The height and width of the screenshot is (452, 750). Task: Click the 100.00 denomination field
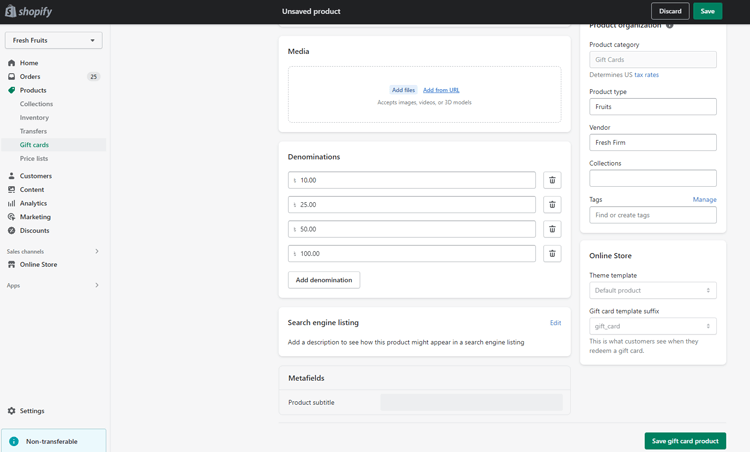[x=412, y=254]
